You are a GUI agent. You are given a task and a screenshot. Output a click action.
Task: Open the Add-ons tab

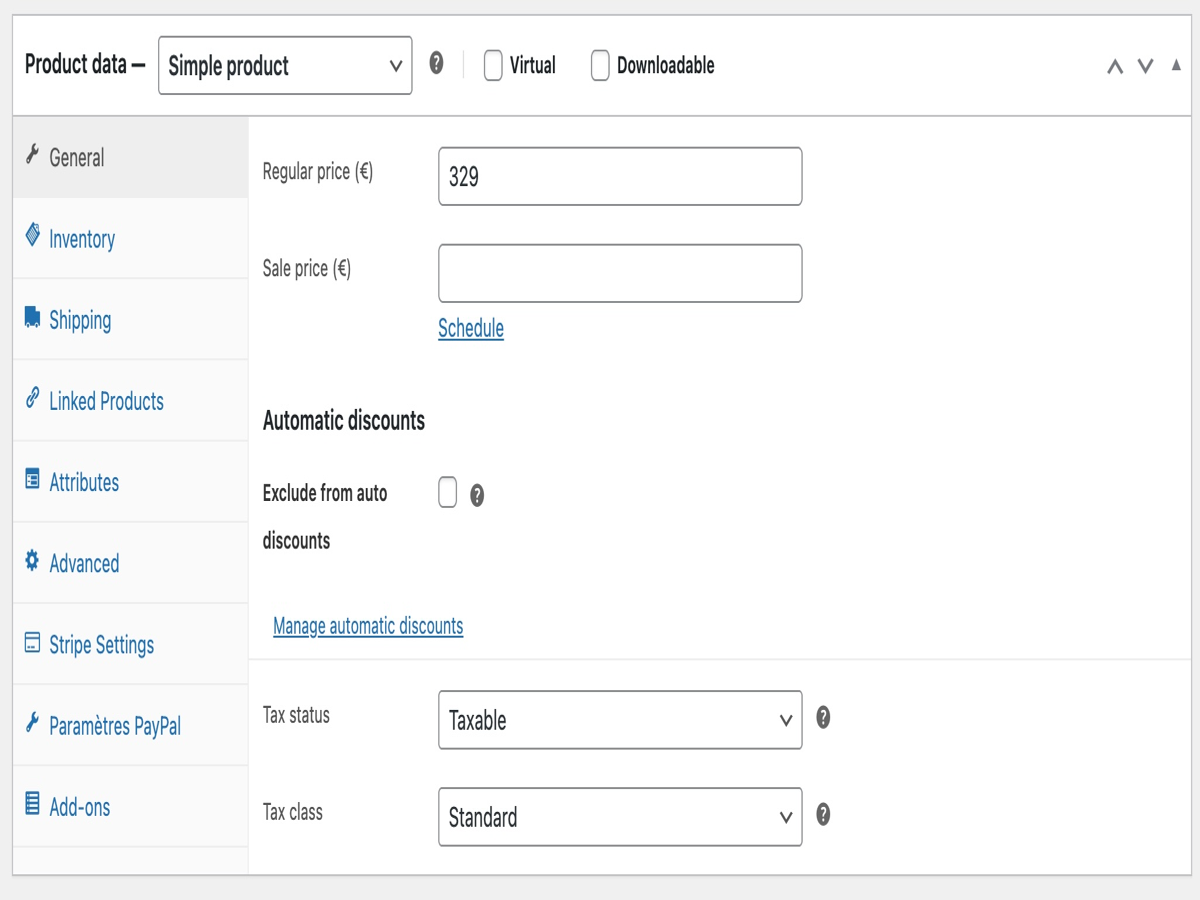[80, 806]
